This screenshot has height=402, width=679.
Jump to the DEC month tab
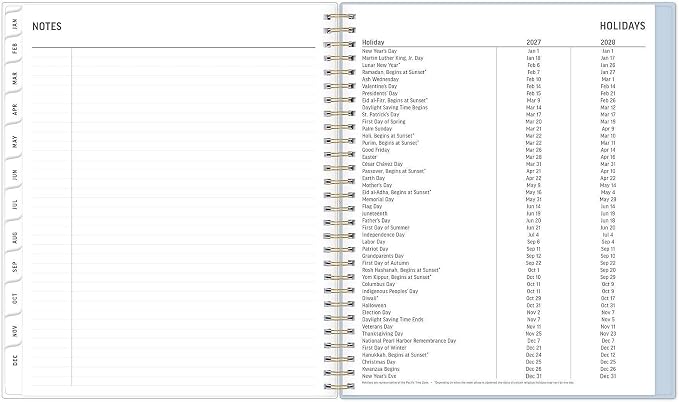point(14,360)
